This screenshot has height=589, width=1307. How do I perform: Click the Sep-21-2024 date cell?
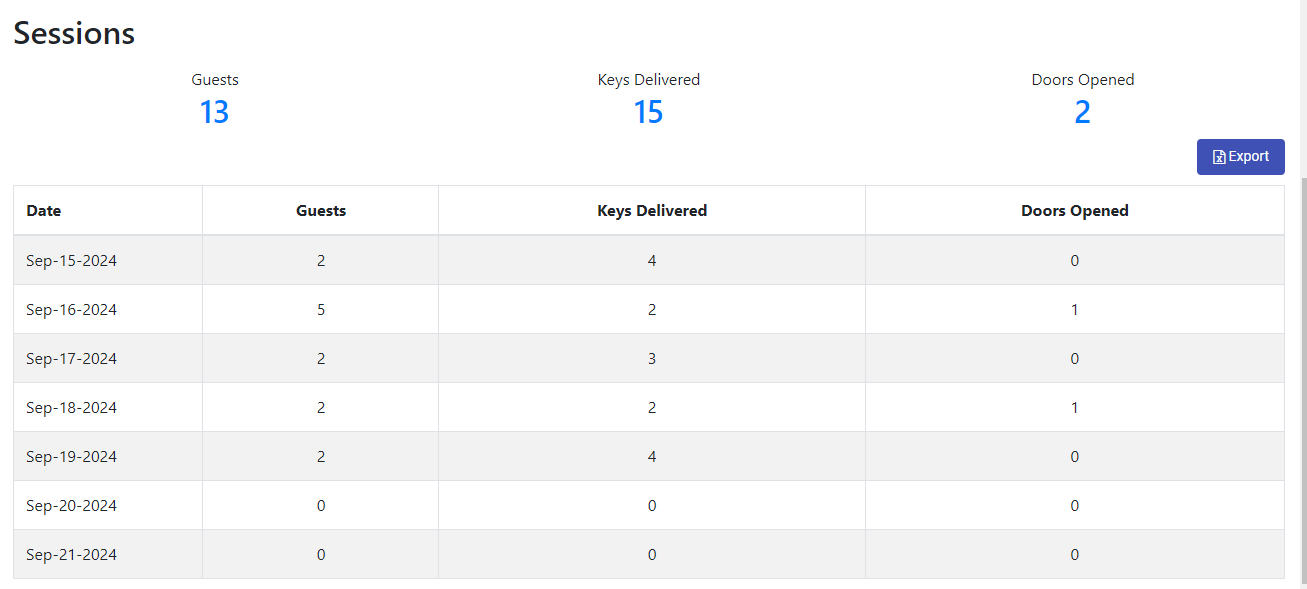(x=72, y=555)
